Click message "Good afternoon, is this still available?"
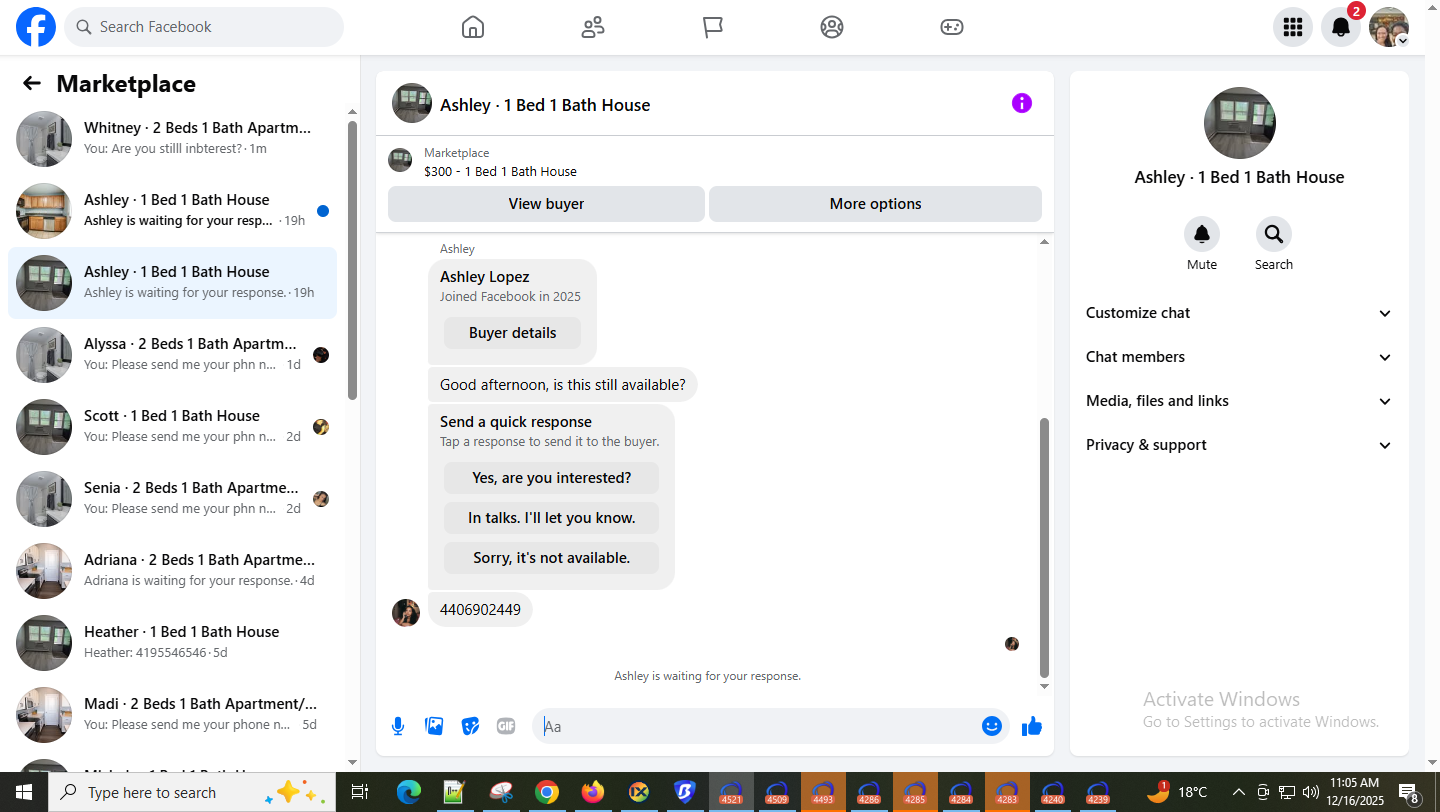 (x=563, y=384)
